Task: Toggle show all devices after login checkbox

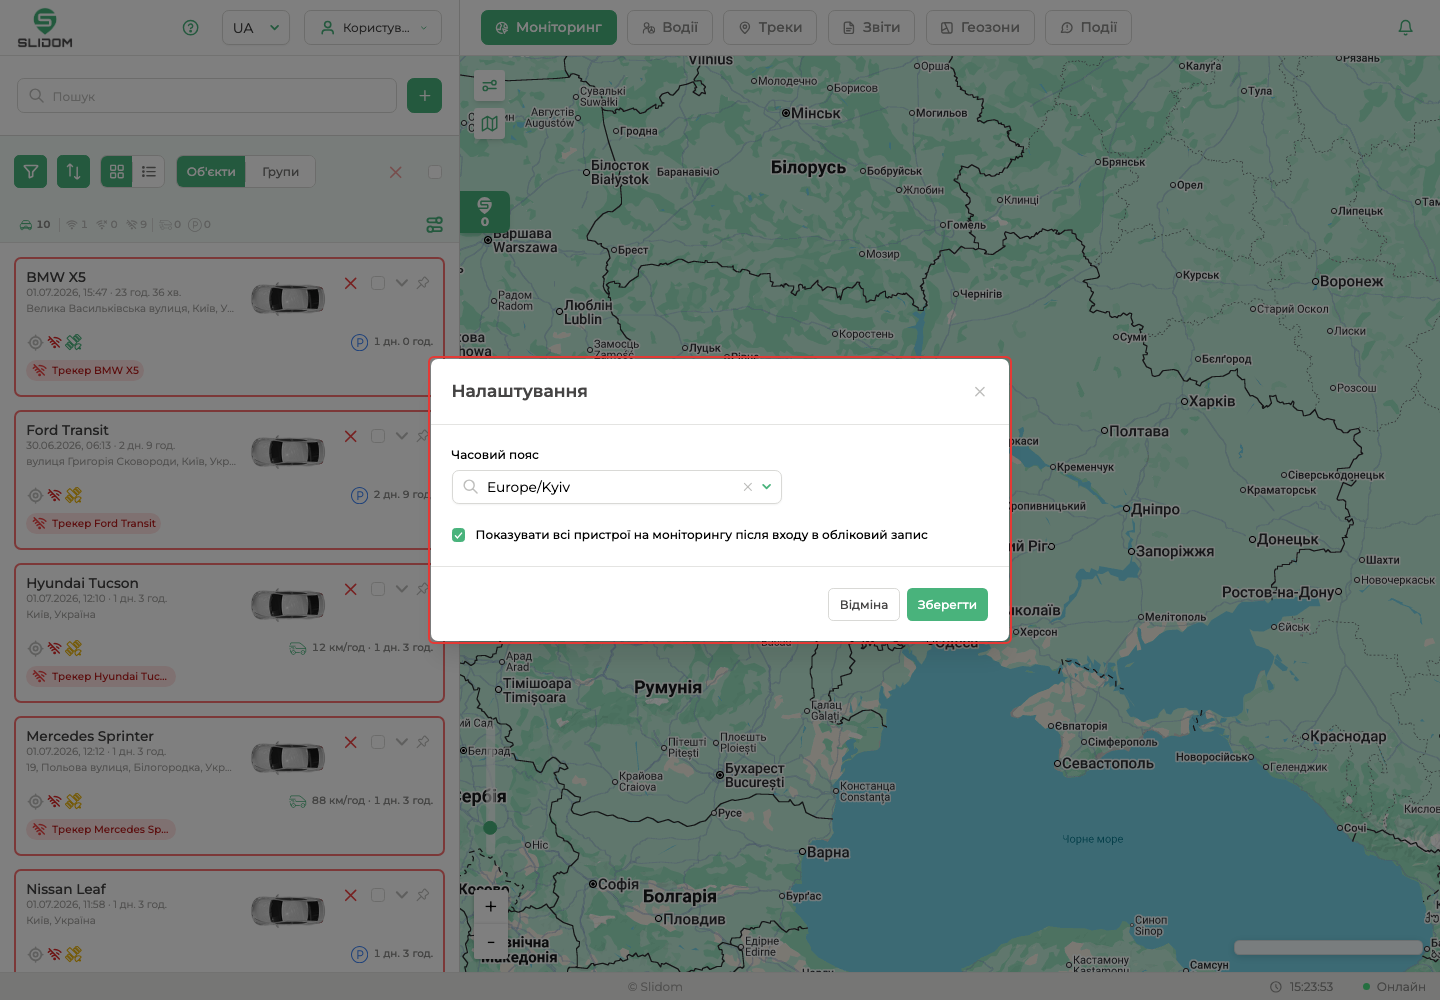Action: coord(459,535)
